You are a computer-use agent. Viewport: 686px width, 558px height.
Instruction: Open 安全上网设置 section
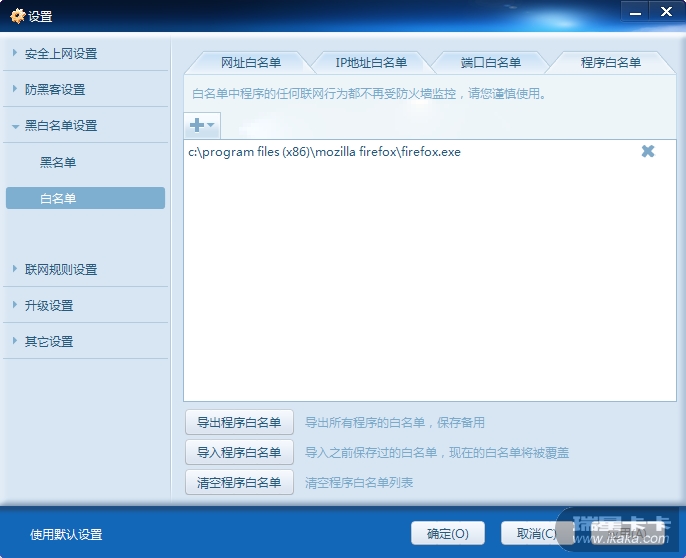61,54
